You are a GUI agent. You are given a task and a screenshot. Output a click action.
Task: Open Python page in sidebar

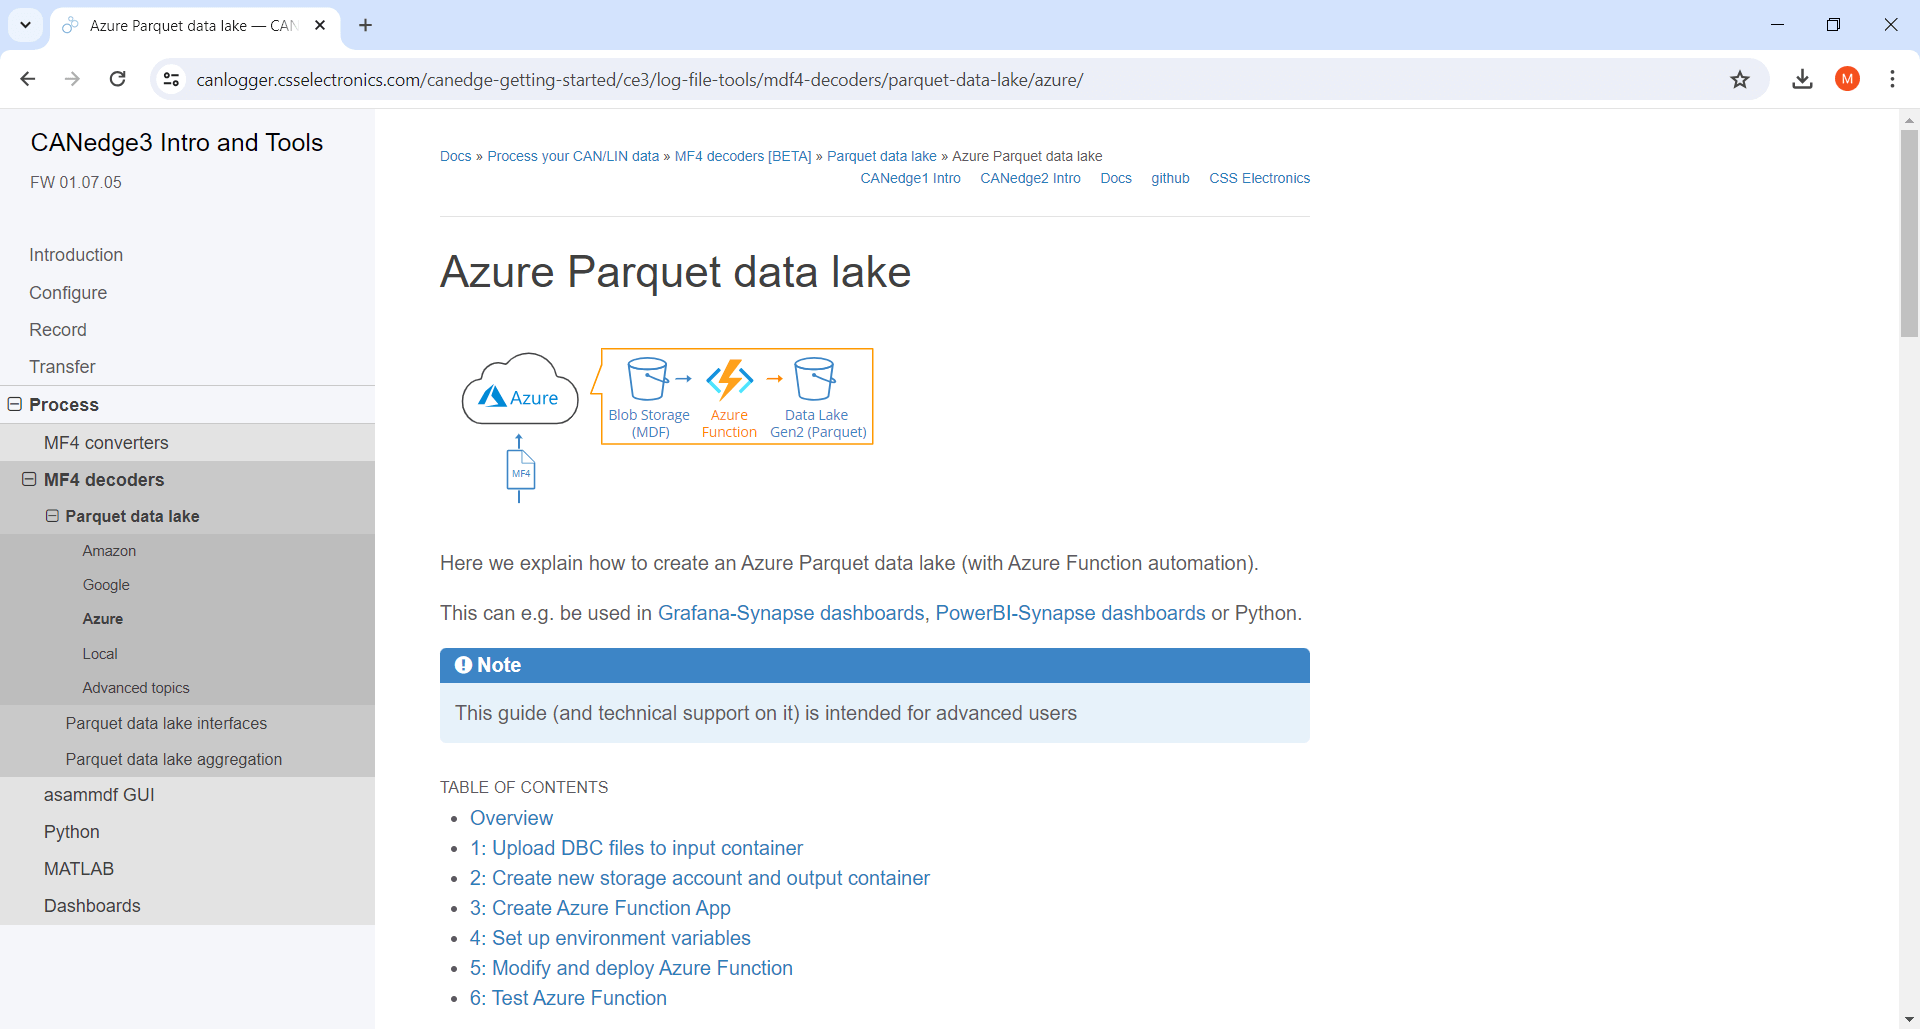point(72,832)
